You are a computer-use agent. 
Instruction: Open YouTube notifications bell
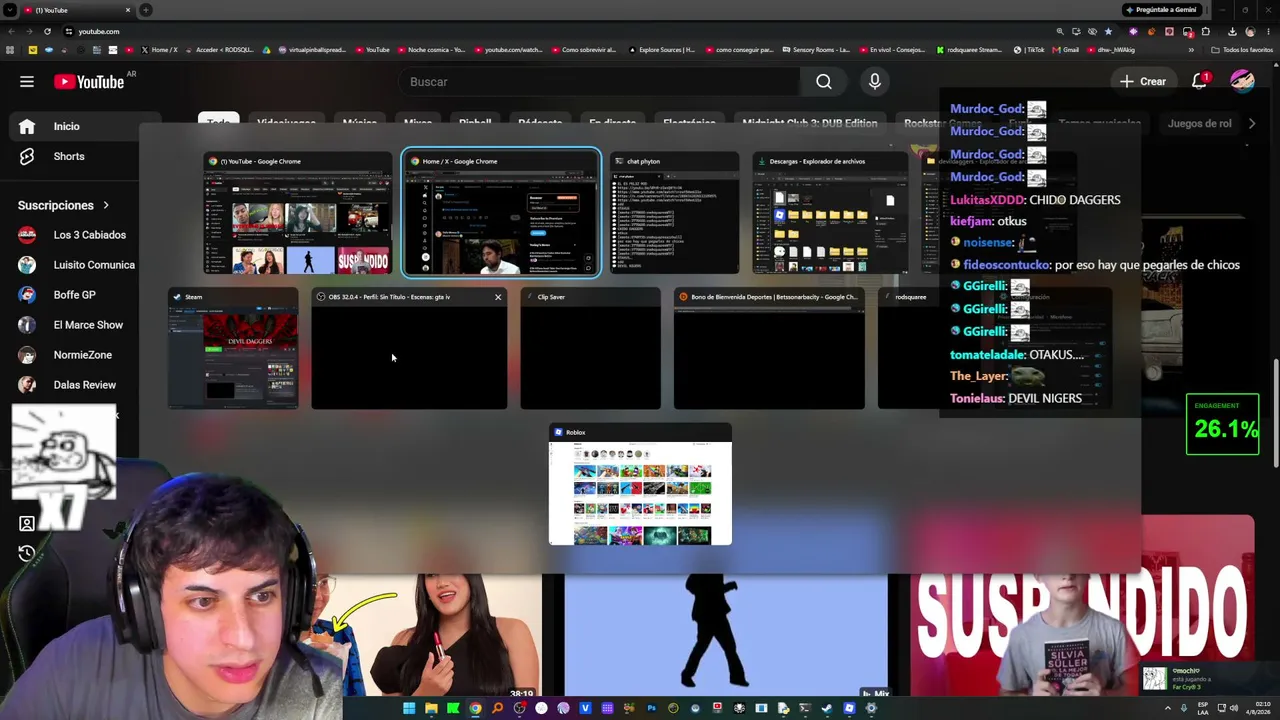pos(1199,81)
